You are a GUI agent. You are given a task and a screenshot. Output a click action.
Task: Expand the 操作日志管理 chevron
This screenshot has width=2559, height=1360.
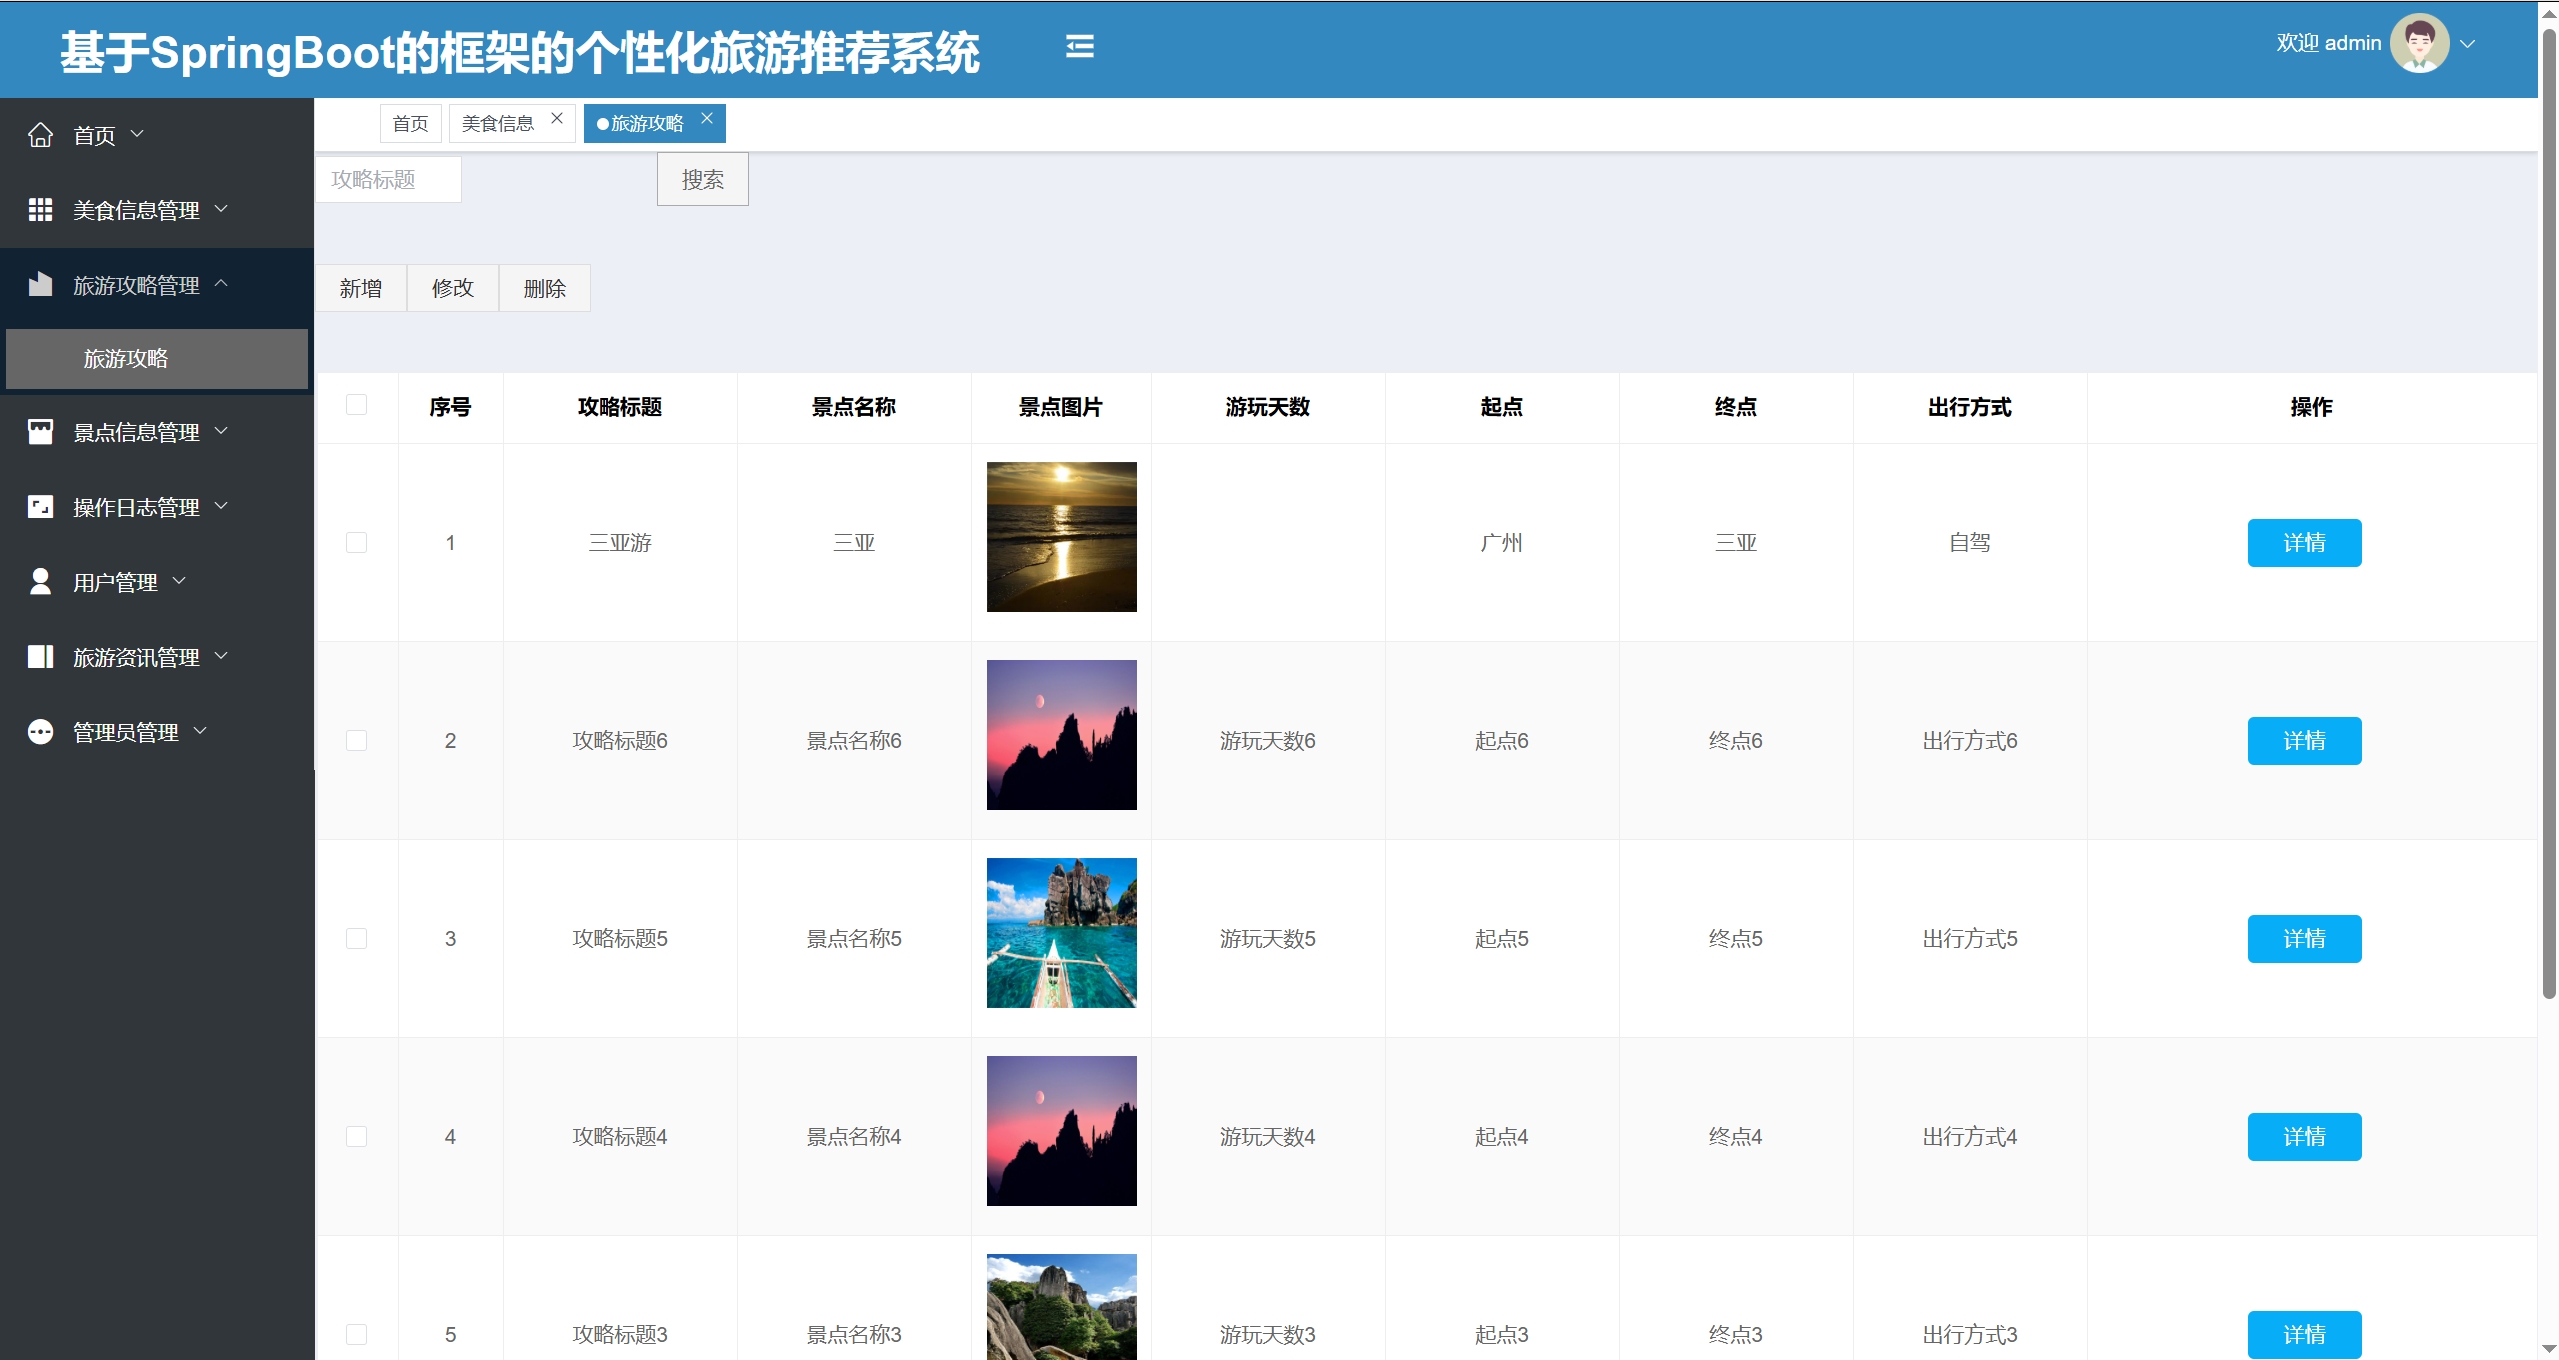tap(221, 505)
